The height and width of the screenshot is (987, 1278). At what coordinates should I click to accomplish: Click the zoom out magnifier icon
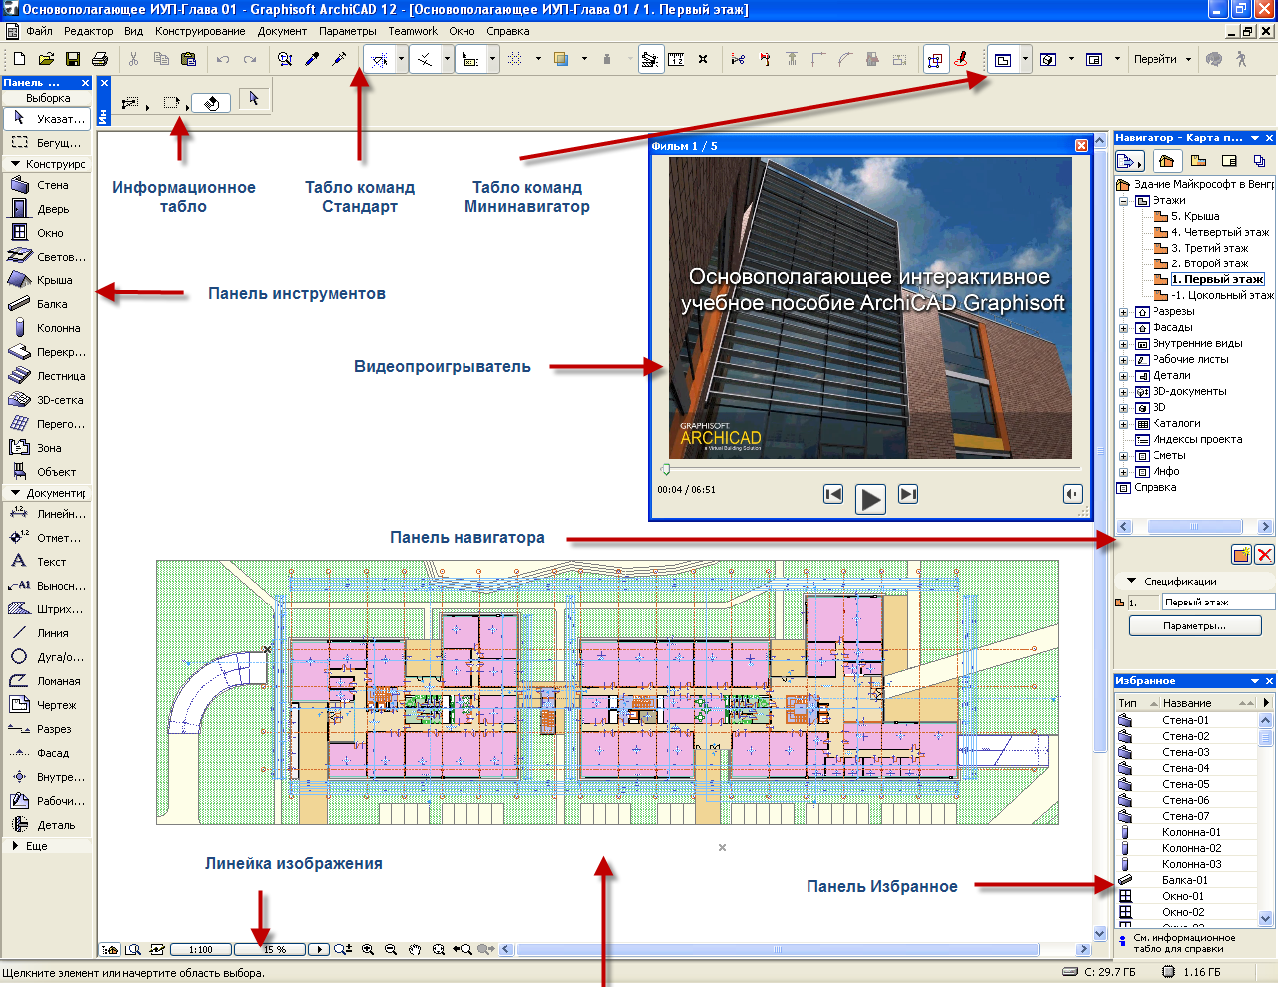point(391,949)
